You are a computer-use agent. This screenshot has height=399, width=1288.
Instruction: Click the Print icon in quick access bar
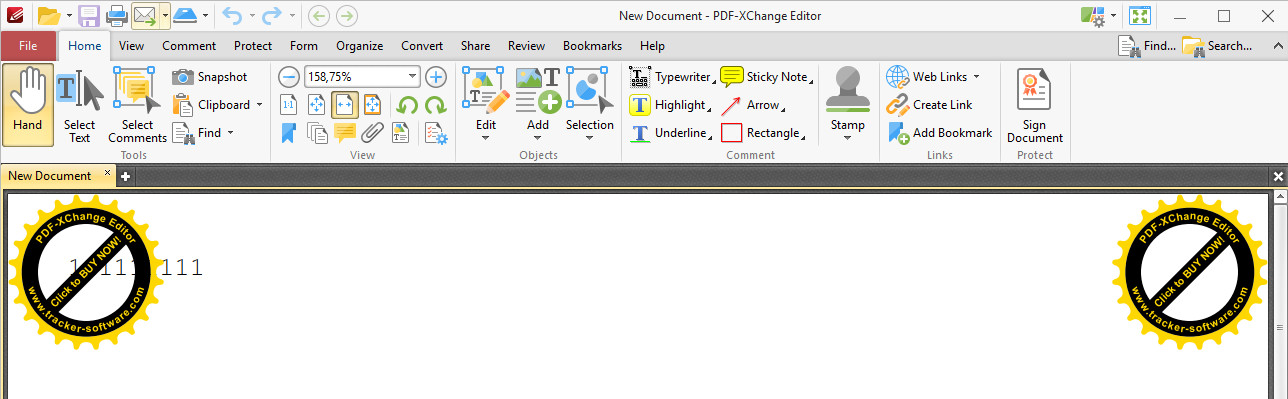(x=116, y=15)
